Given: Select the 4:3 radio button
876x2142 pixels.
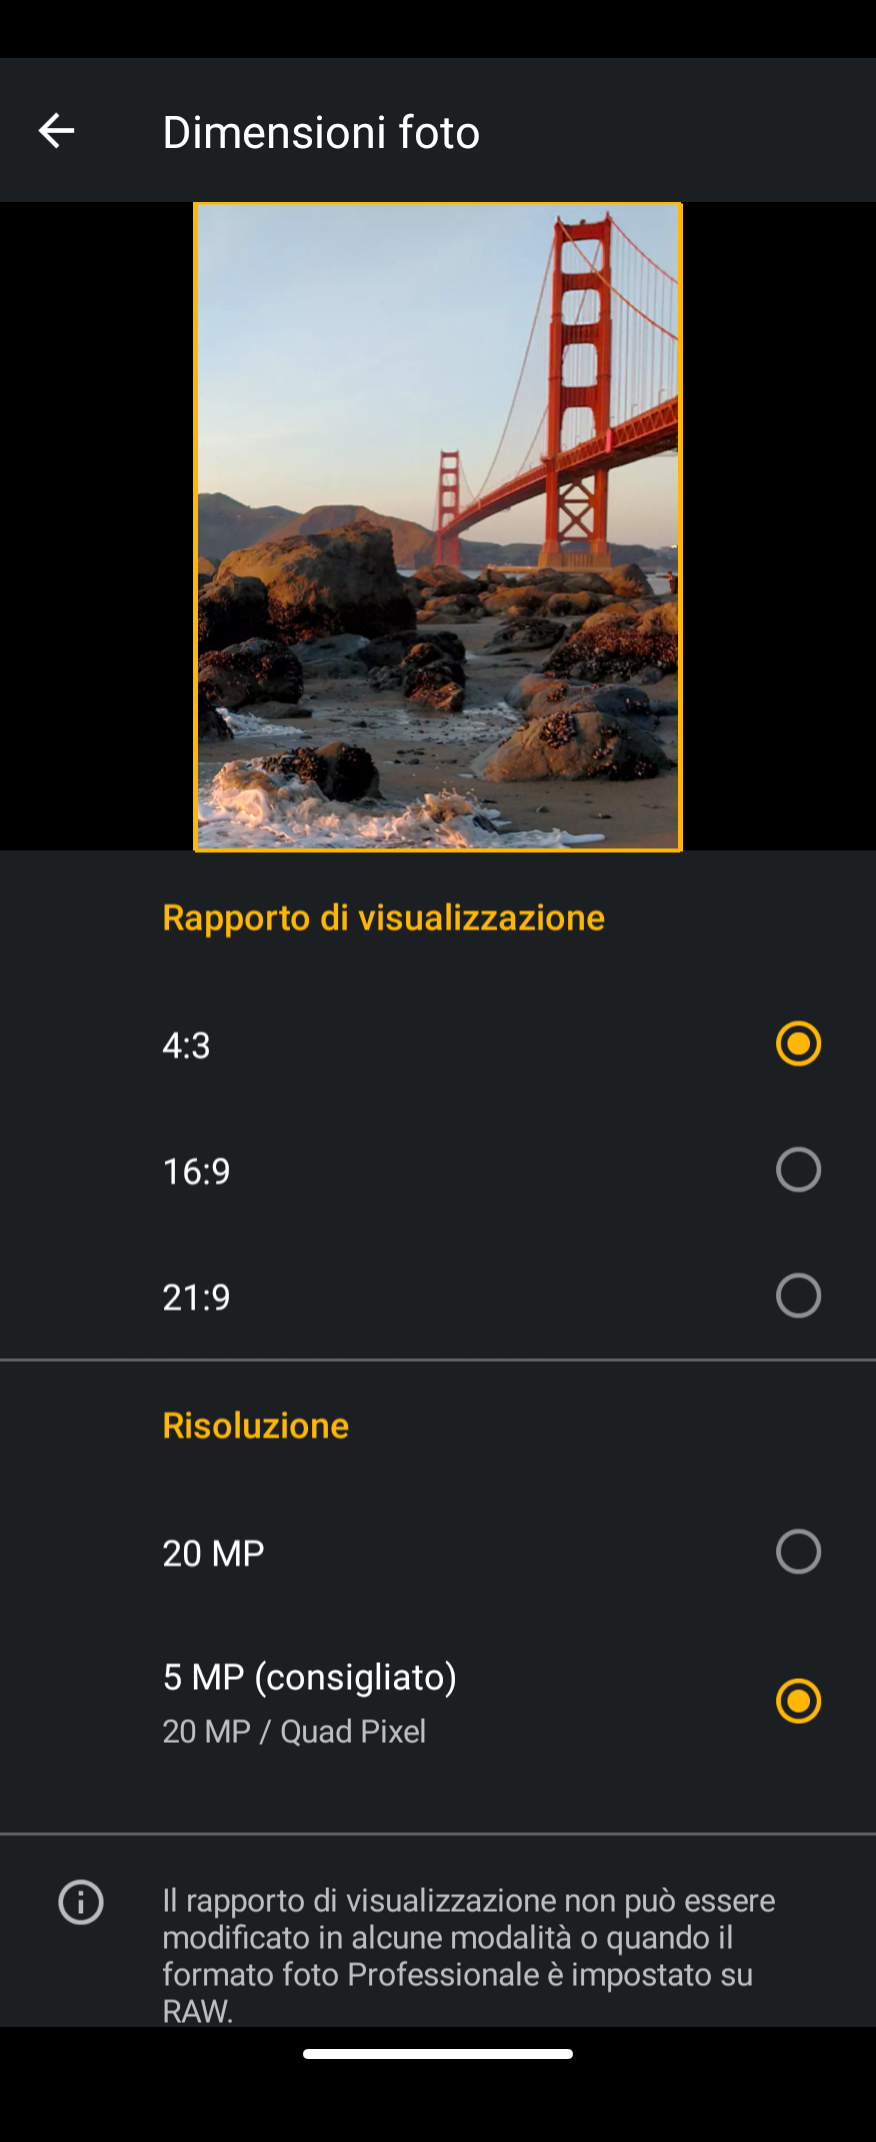Looking at the screenshot, I should coord(798,1044).
